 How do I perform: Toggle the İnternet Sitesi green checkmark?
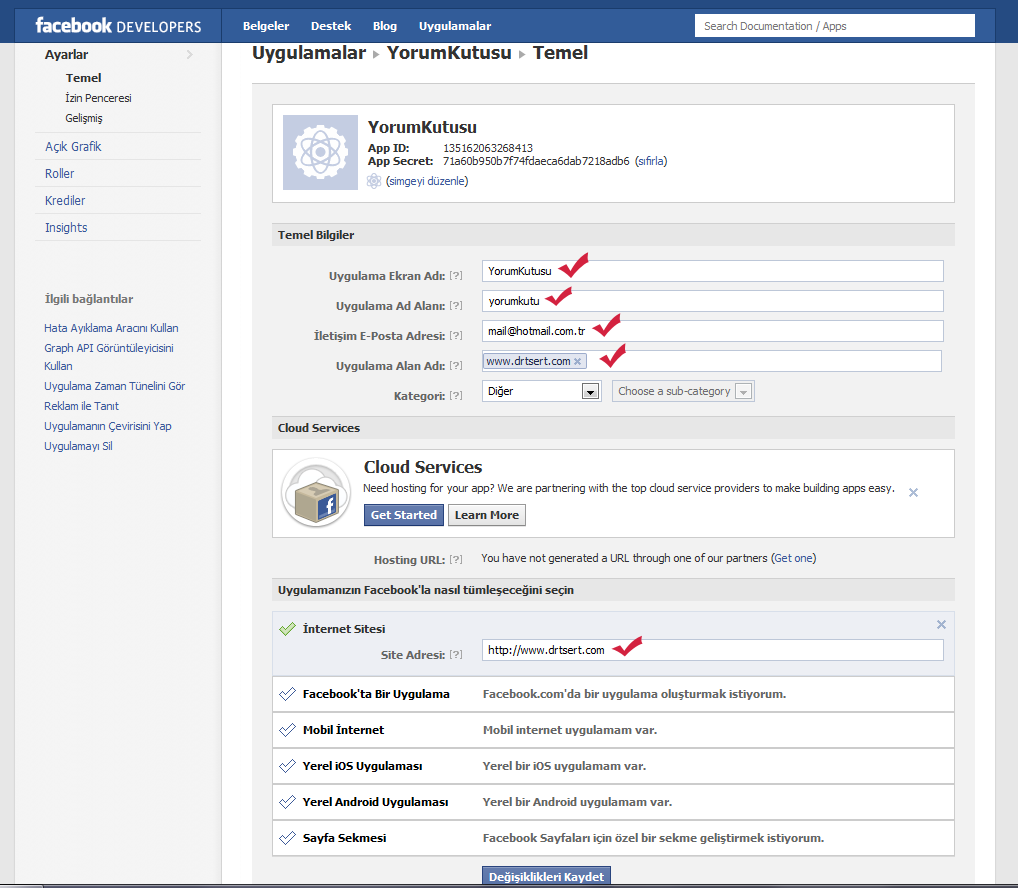pyautogui.click(x=287, y=628)
